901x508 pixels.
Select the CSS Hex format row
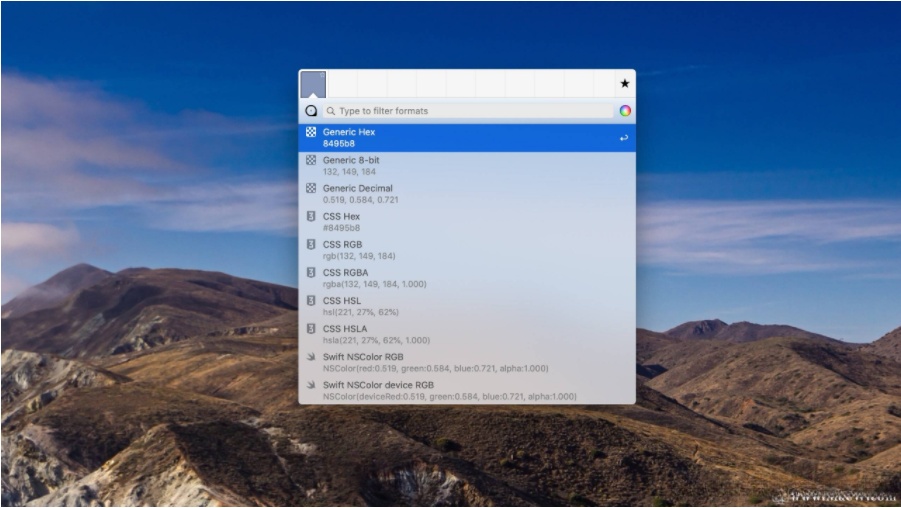tap(467, 222)
